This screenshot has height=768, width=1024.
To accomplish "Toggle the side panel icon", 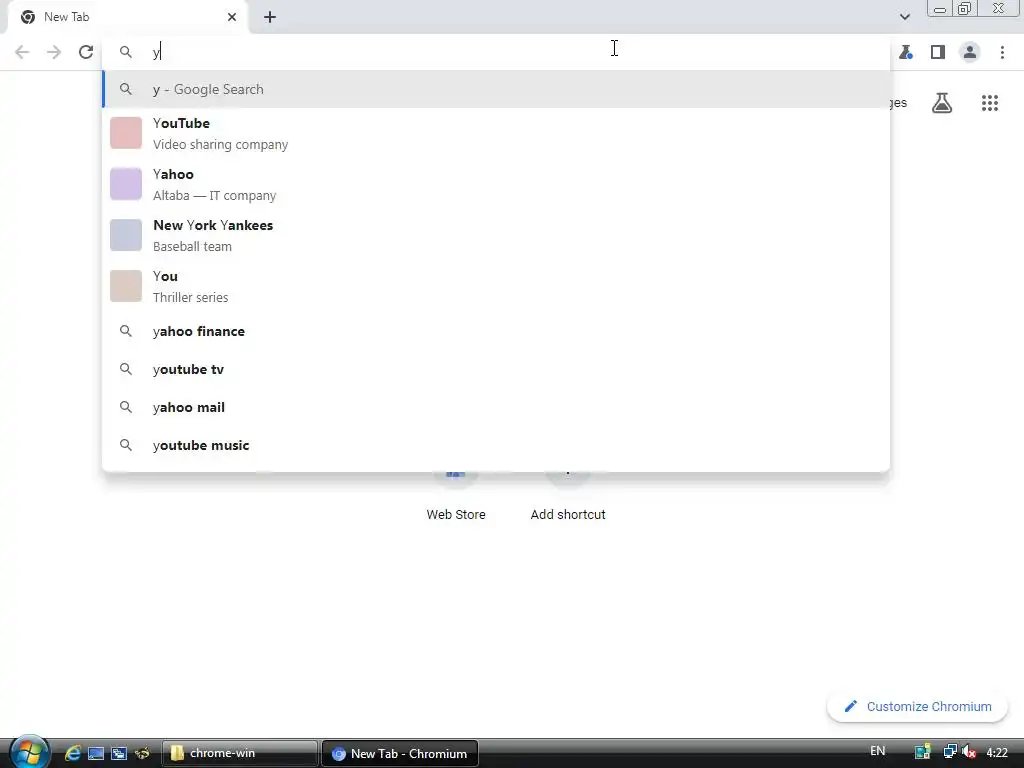I will 938,52.
